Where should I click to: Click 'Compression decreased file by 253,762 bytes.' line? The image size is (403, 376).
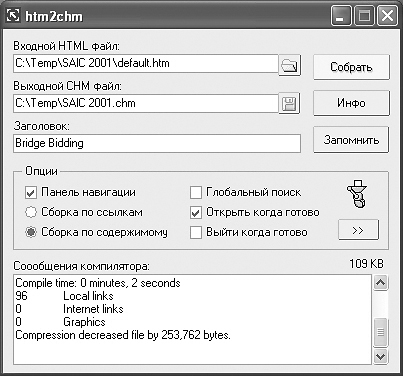click(123, 335)
